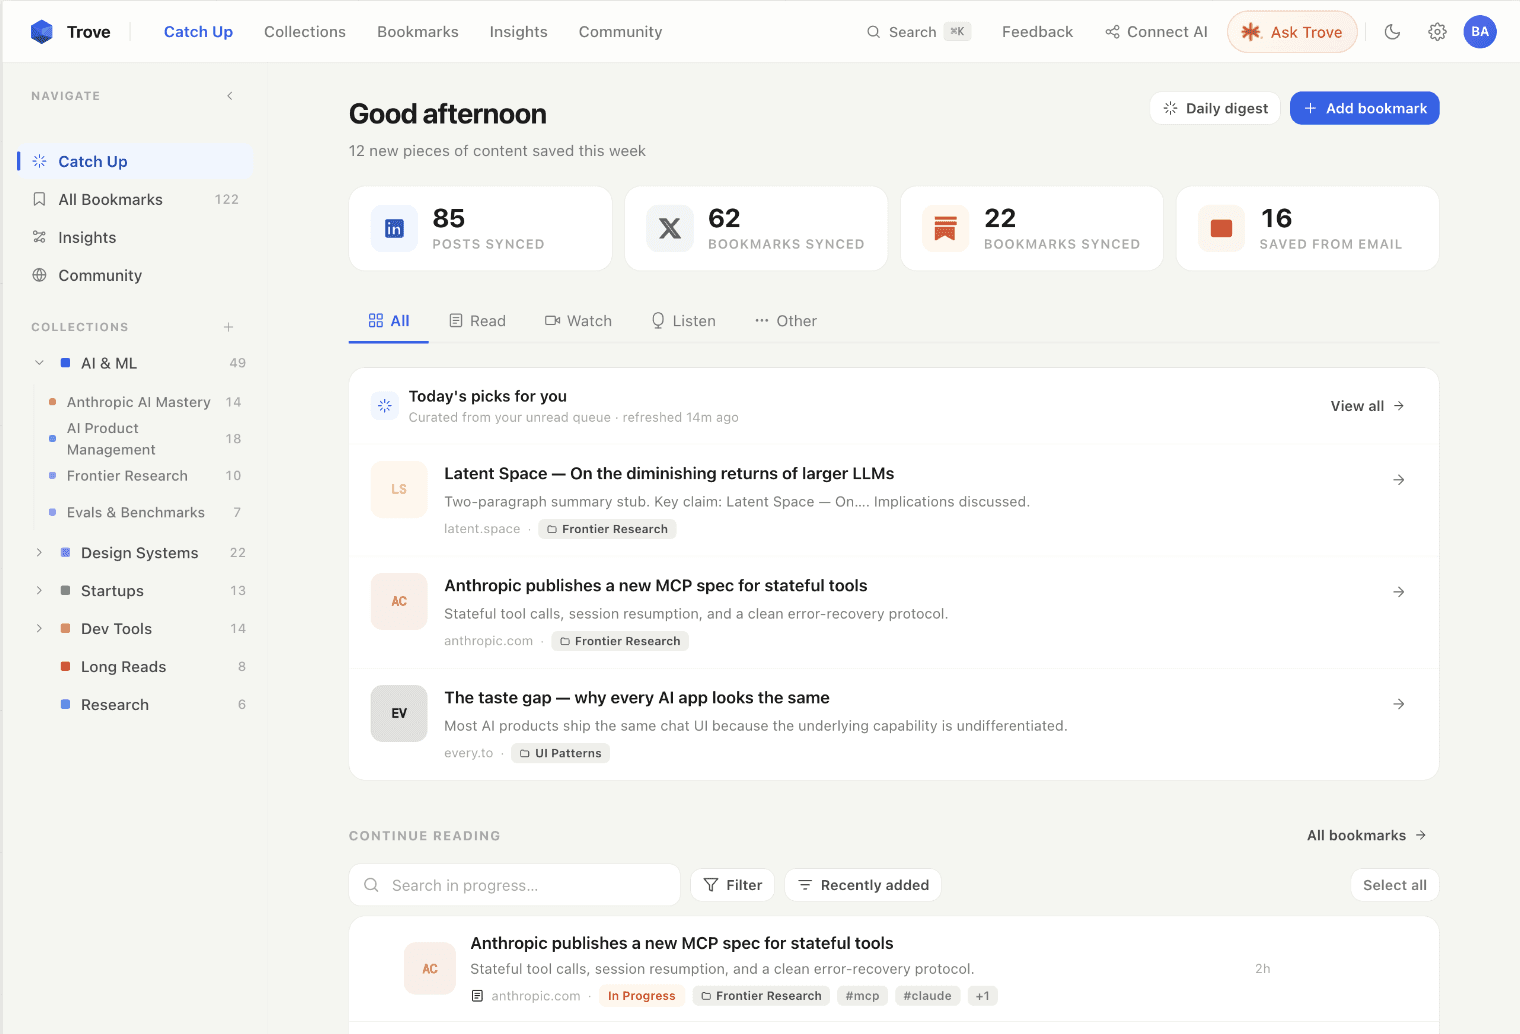Click the LS article thumbnail

click(x=399, y=489)
